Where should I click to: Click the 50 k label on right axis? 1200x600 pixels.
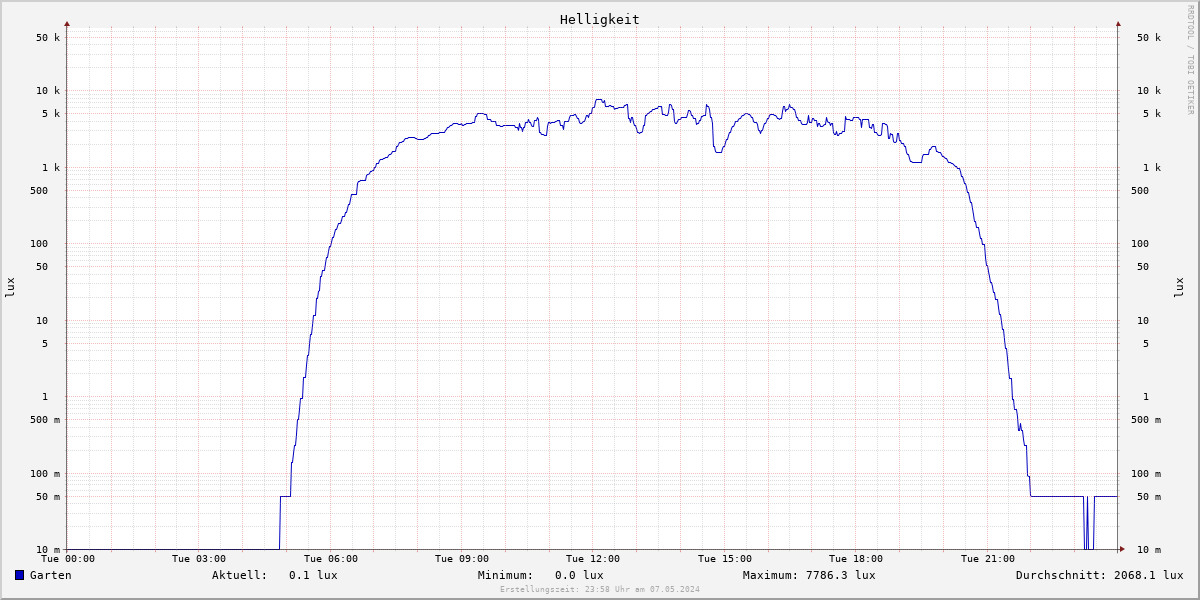click(1149, 38)
